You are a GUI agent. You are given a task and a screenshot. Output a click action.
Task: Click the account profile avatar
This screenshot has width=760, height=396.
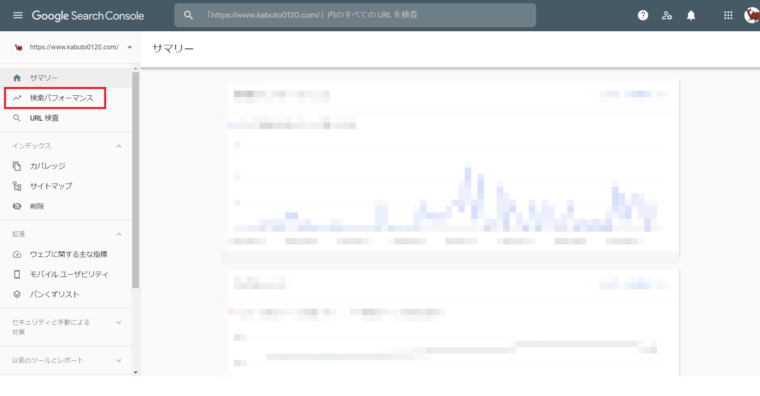(752, 16)
